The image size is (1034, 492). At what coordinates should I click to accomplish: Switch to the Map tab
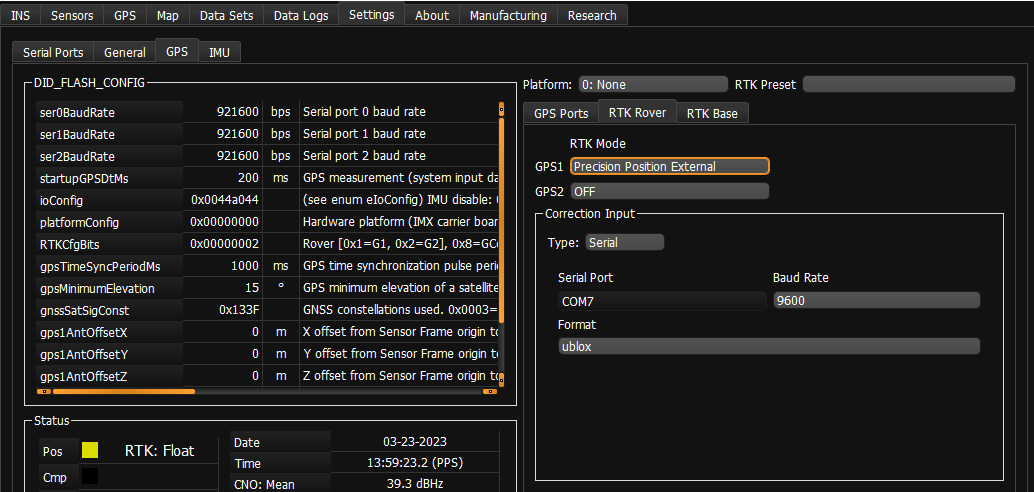click(167, 15)
